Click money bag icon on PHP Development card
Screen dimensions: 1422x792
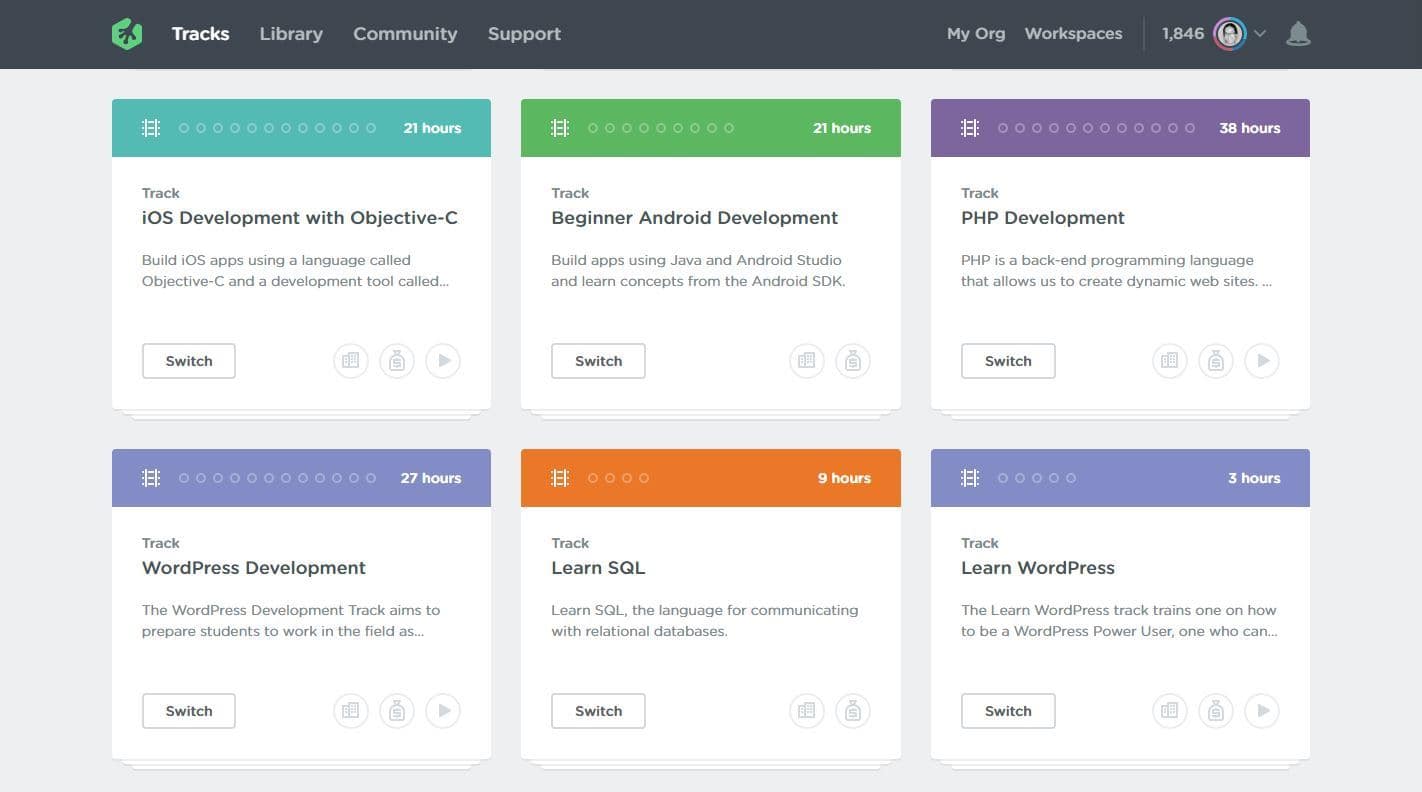[1216, 361]
